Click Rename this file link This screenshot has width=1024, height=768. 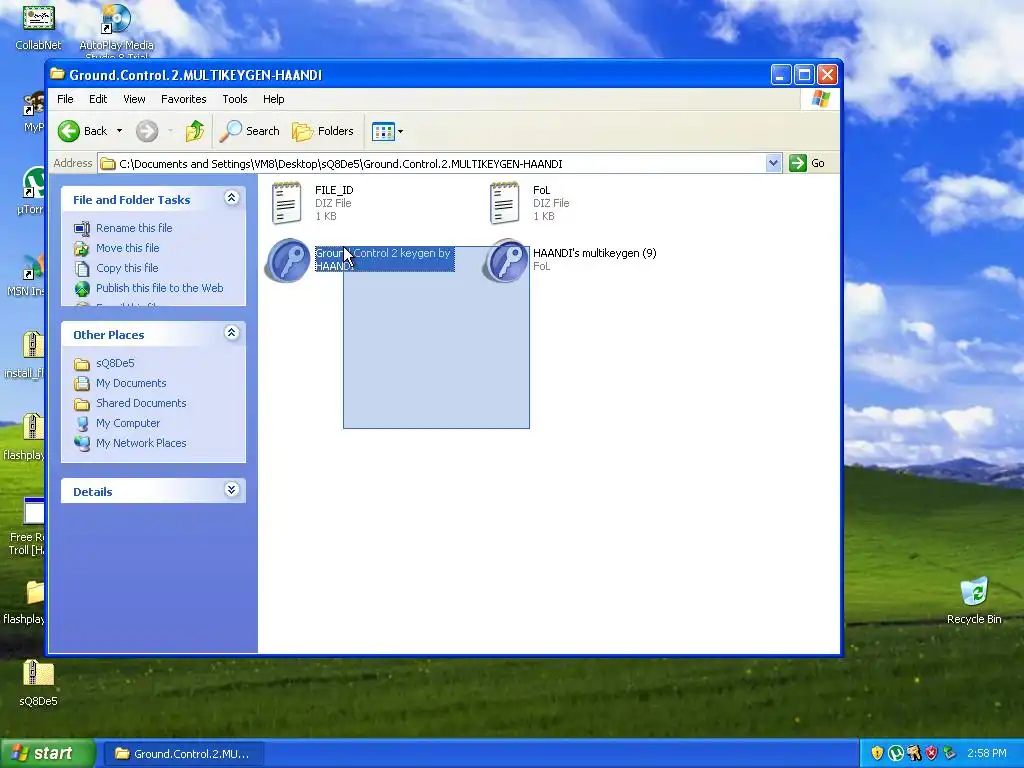tap(134, 228)
